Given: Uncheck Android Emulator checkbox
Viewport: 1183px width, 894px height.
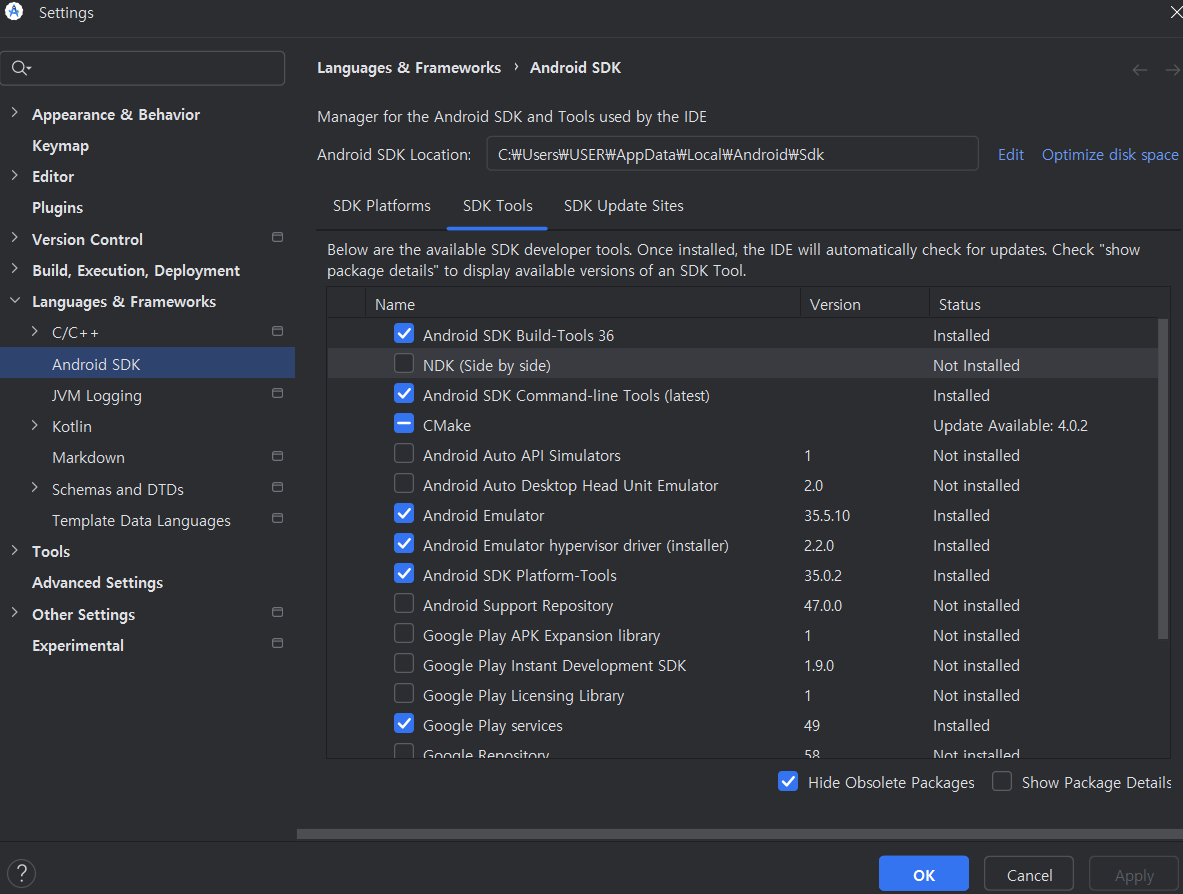Looking at the screenshot, I should point(404,514).
